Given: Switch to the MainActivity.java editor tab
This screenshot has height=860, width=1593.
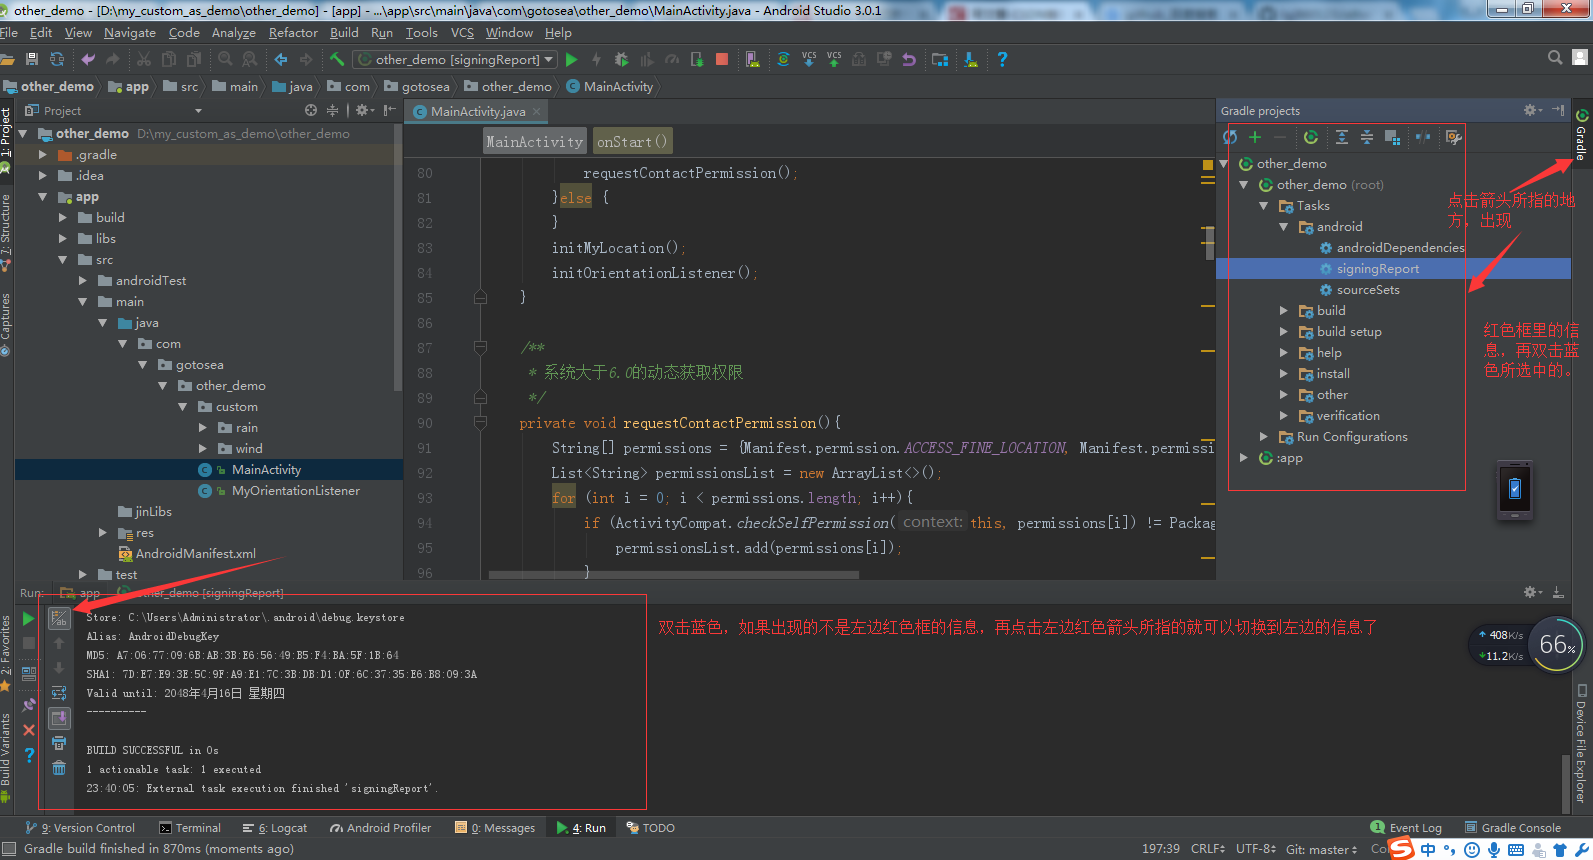Looking at the screenshot, I should point(477,111).
